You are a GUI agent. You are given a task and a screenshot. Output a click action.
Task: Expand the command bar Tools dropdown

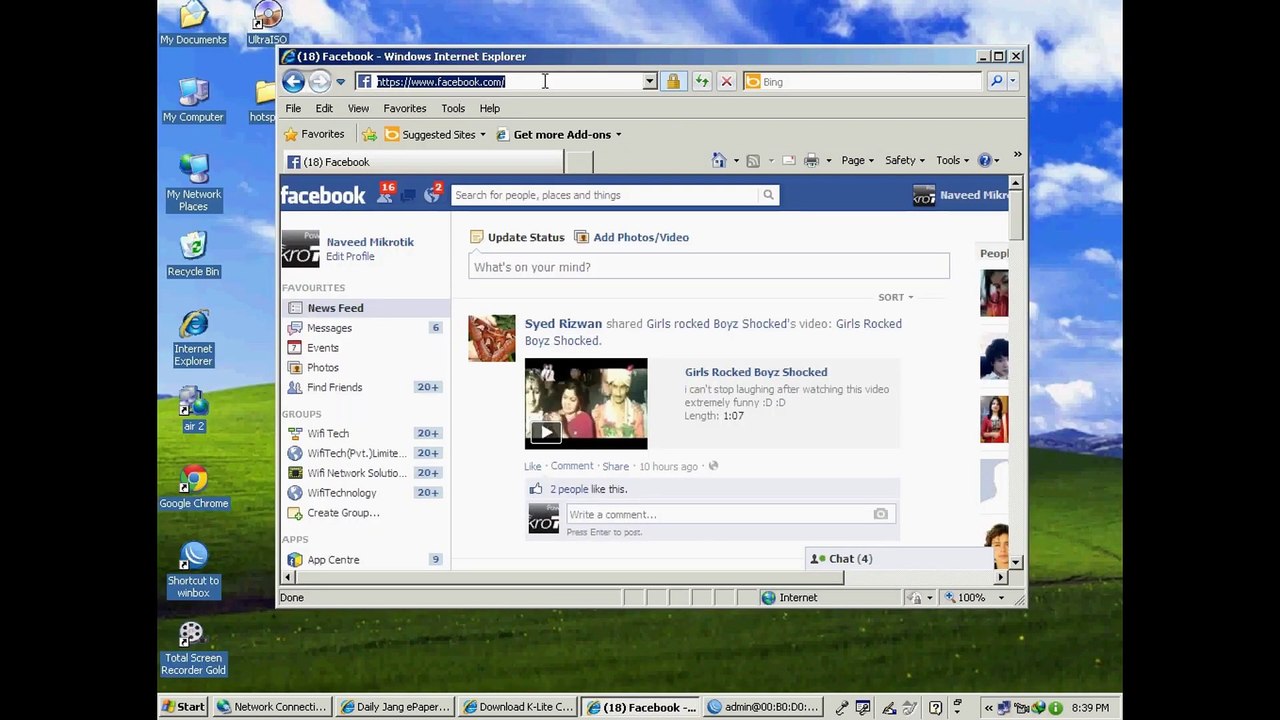952,160
